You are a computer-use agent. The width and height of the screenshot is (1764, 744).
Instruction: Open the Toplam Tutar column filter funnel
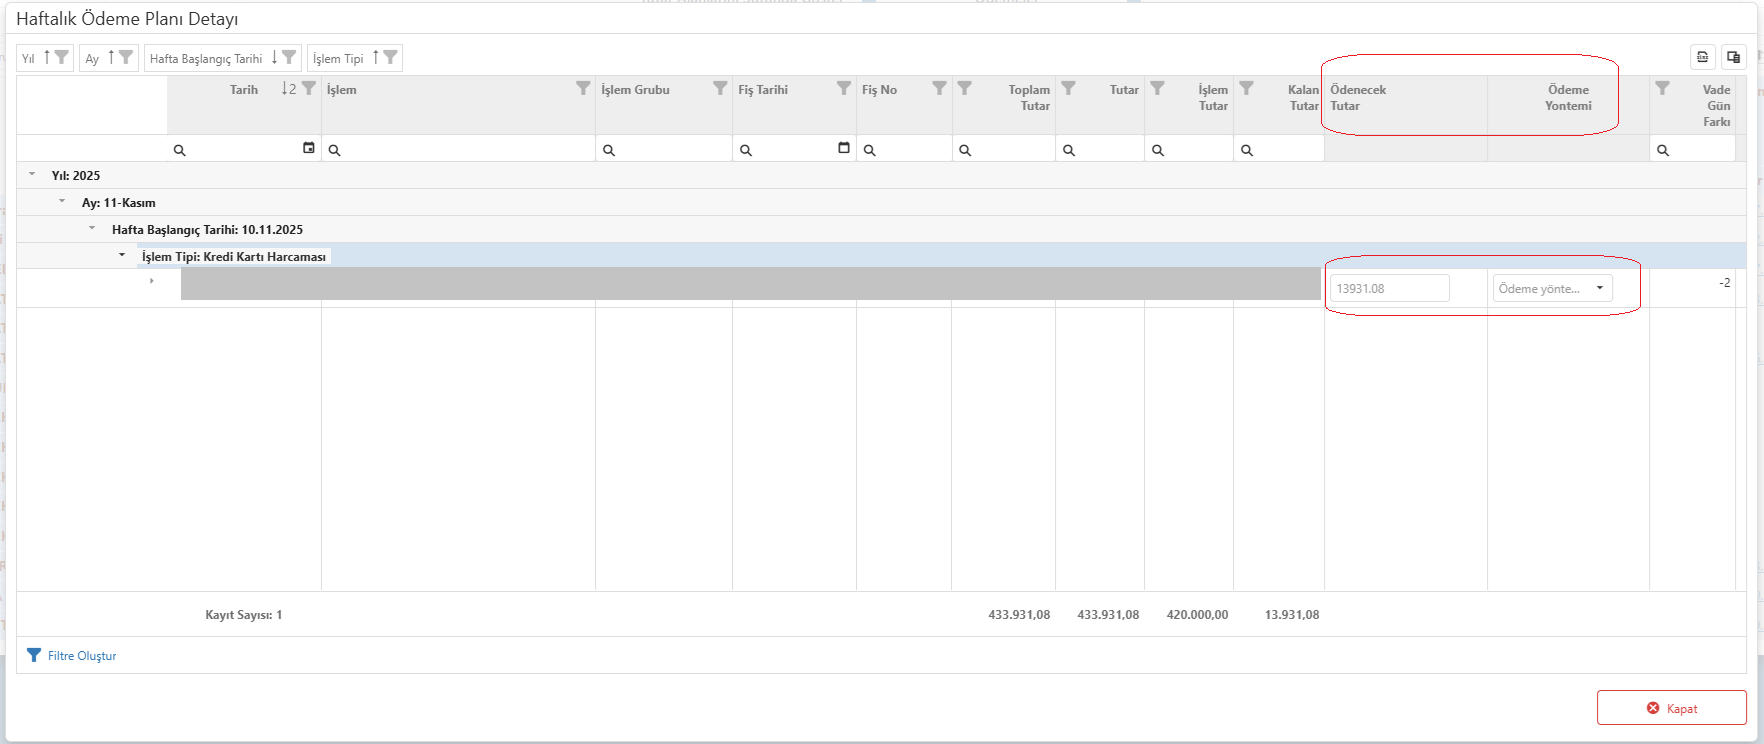[965, 88]
